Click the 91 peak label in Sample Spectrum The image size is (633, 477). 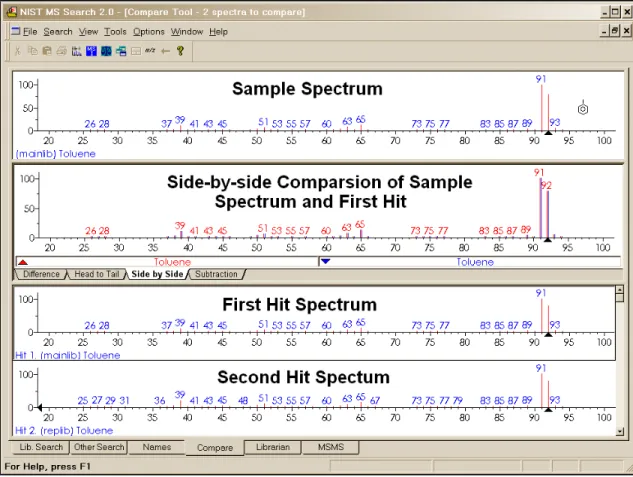(x=541, y=79)
